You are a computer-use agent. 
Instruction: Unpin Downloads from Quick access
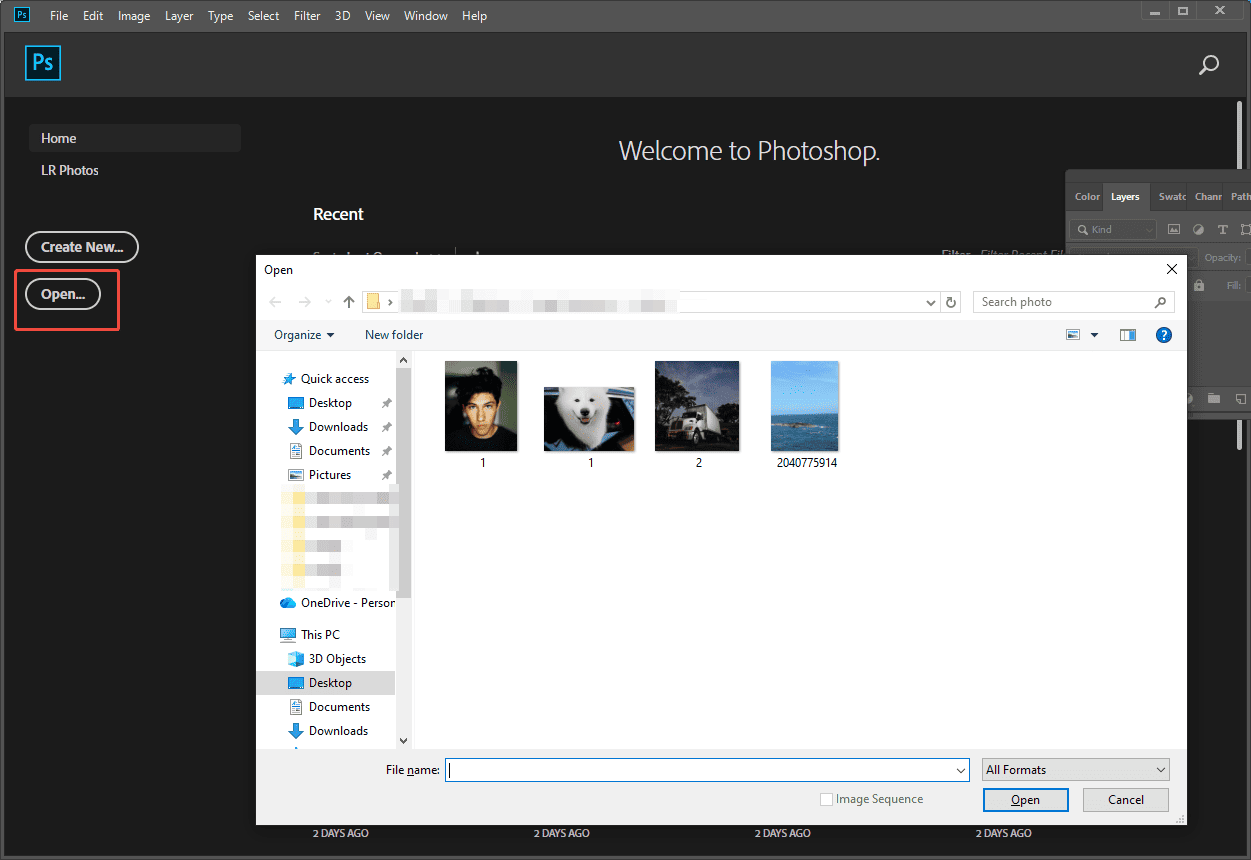(x=385, y=426)
